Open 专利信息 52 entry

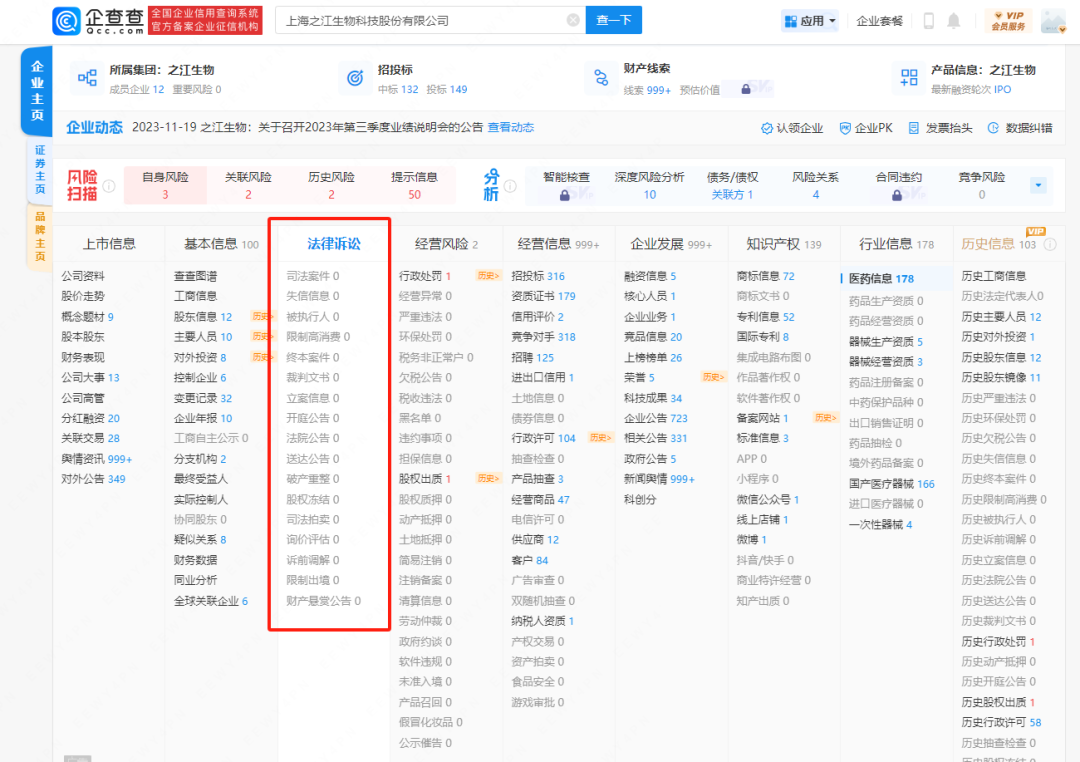pyautogui.click(x=765, y=317)
